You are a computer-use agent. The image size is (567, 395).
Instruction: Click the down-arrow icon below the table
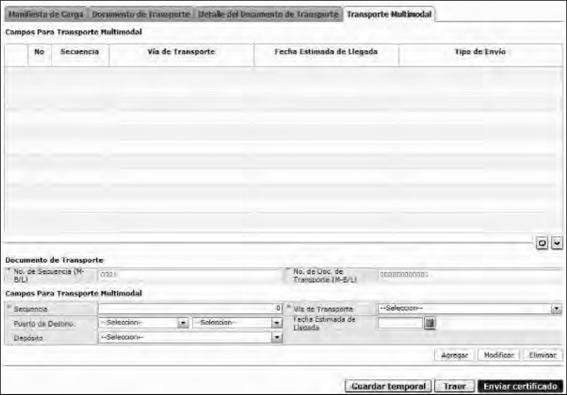(x=557, y=243)
